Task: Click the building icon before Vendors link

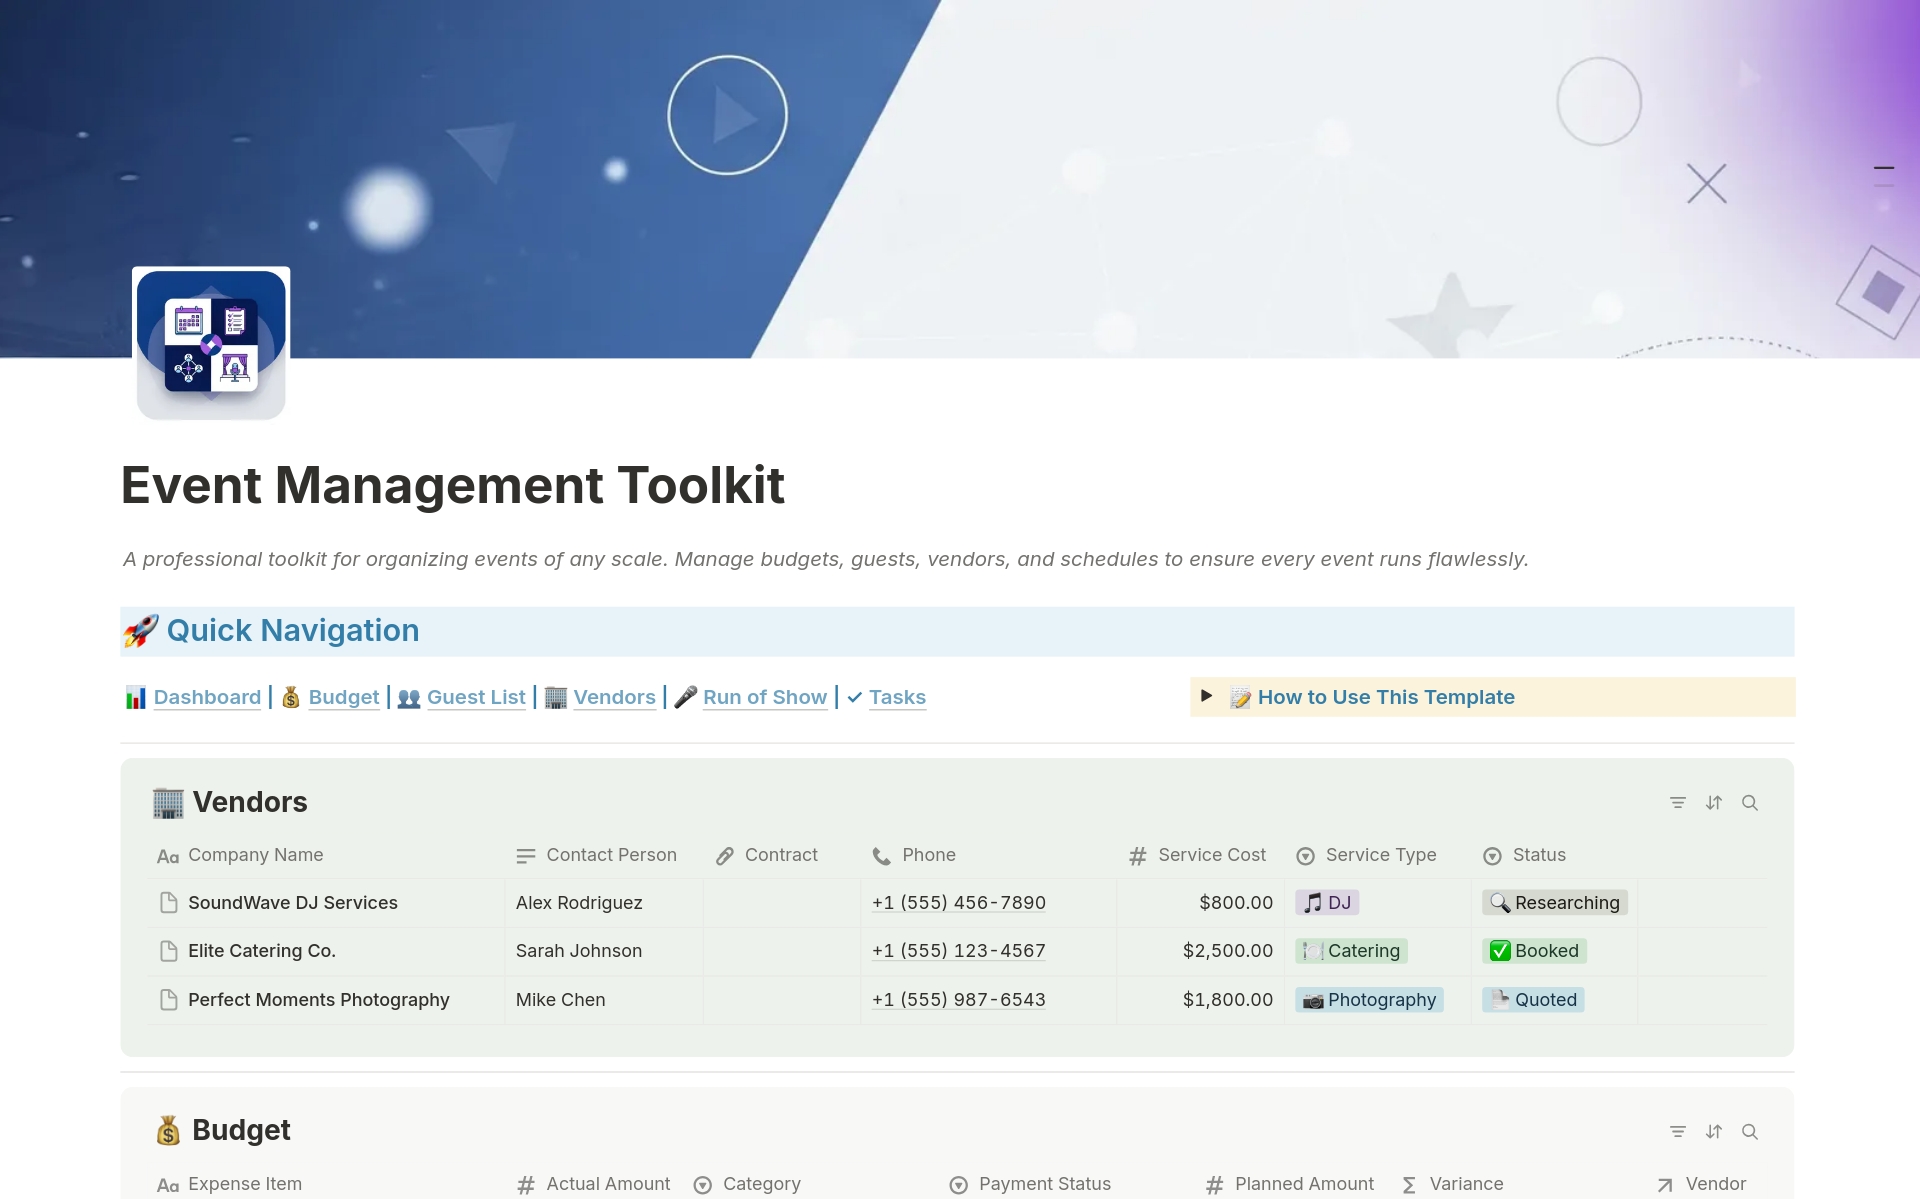Action: [556, 698]
